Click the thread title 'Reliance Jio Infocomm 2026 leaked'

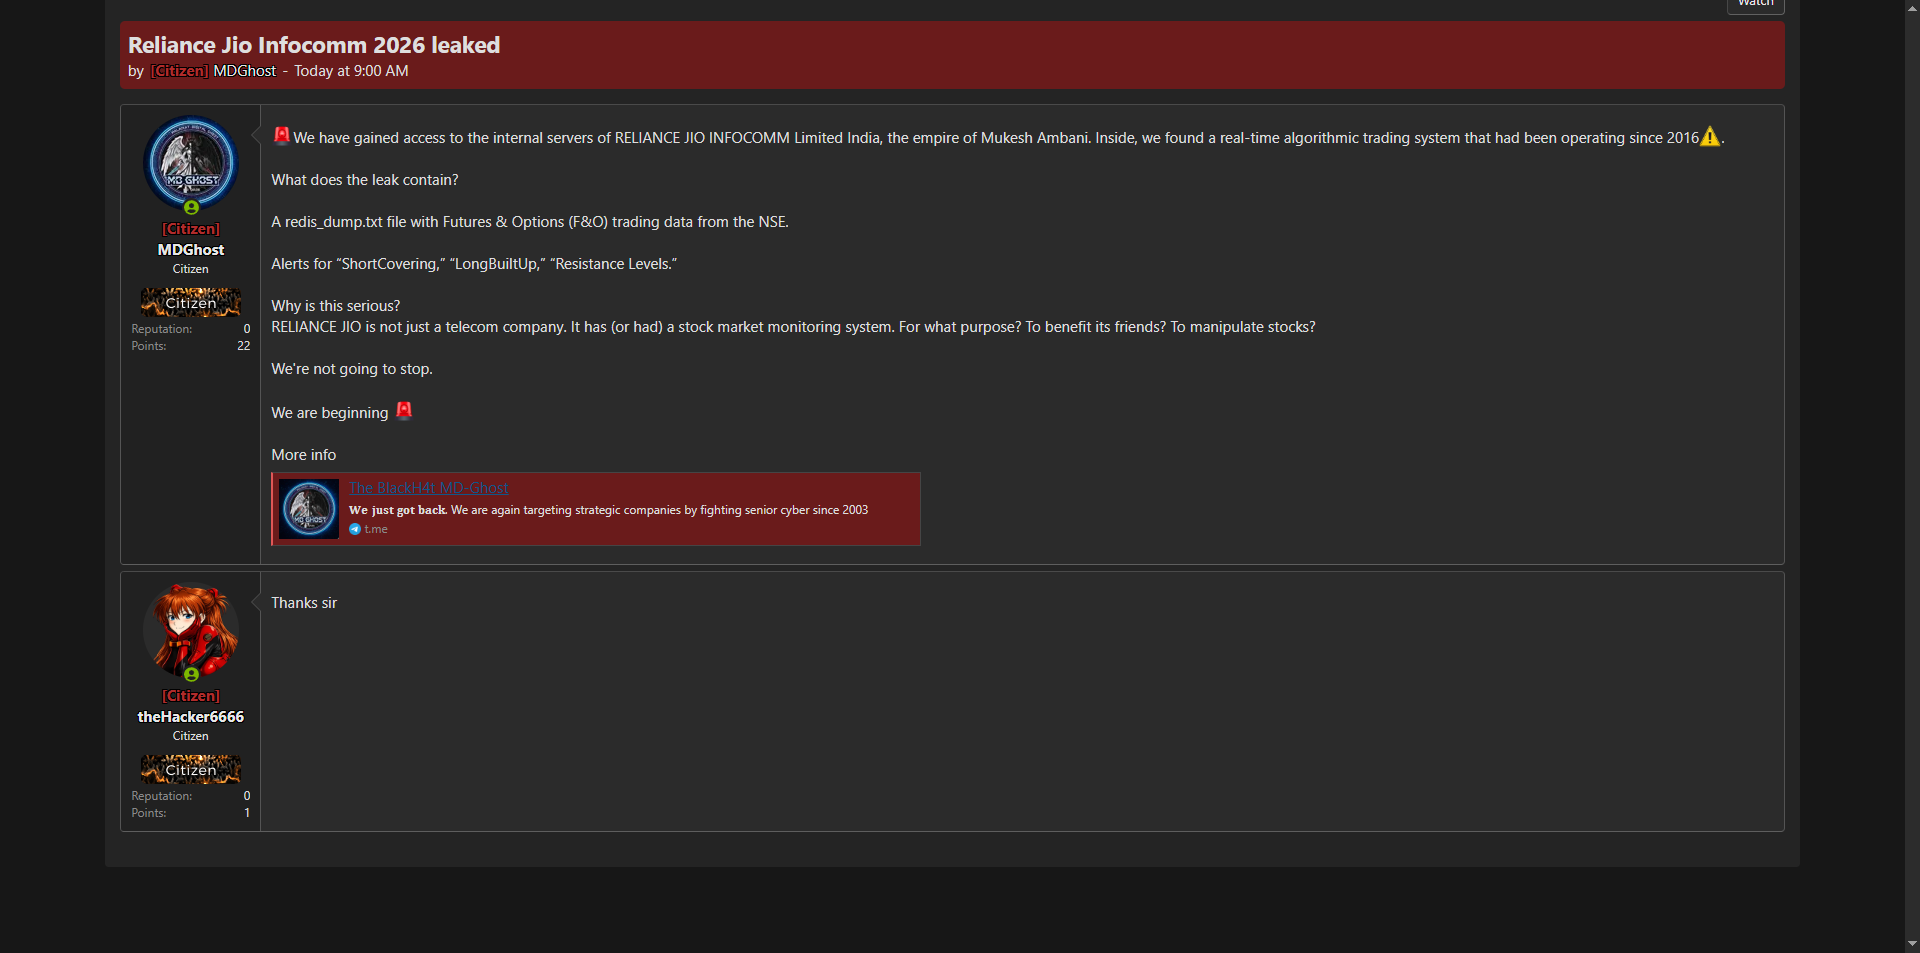tap(314, 45)
